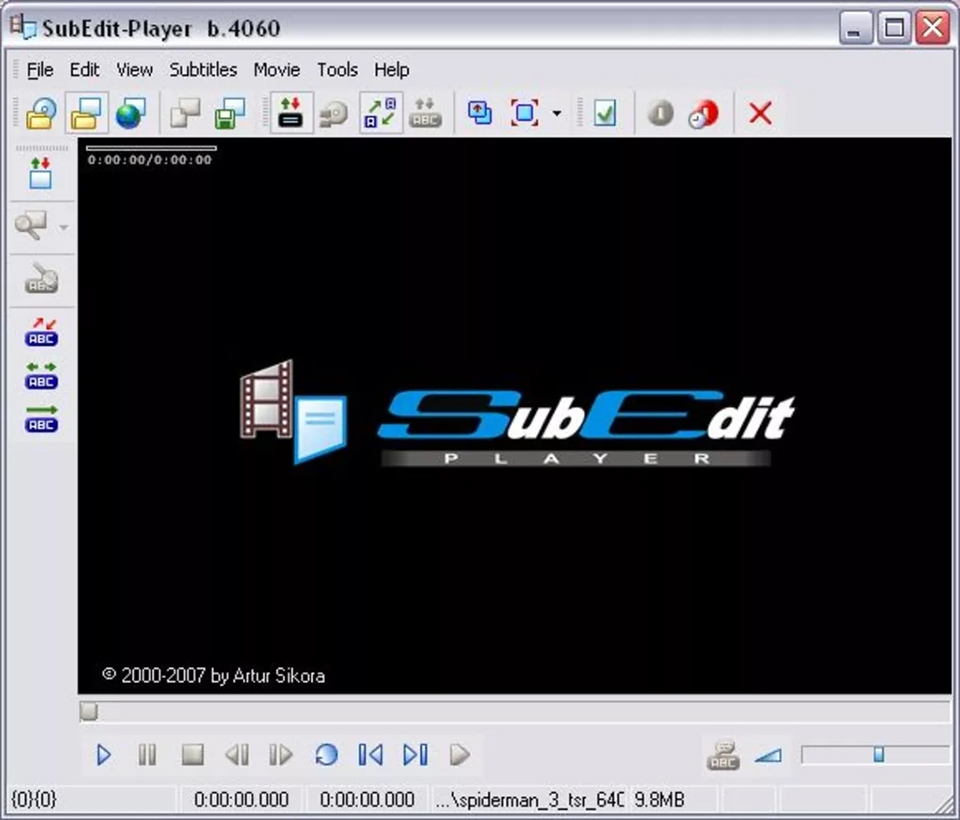Click the green floppy save subtitles icon

(230, 113)
